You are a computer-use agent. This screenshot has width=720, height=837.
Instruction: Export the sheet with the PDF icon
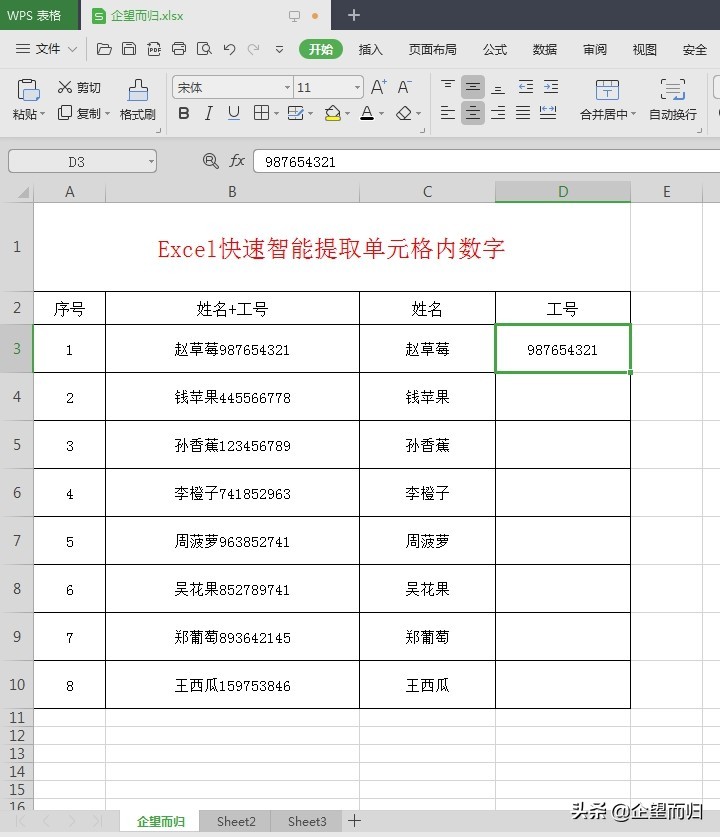pos(154,49)
